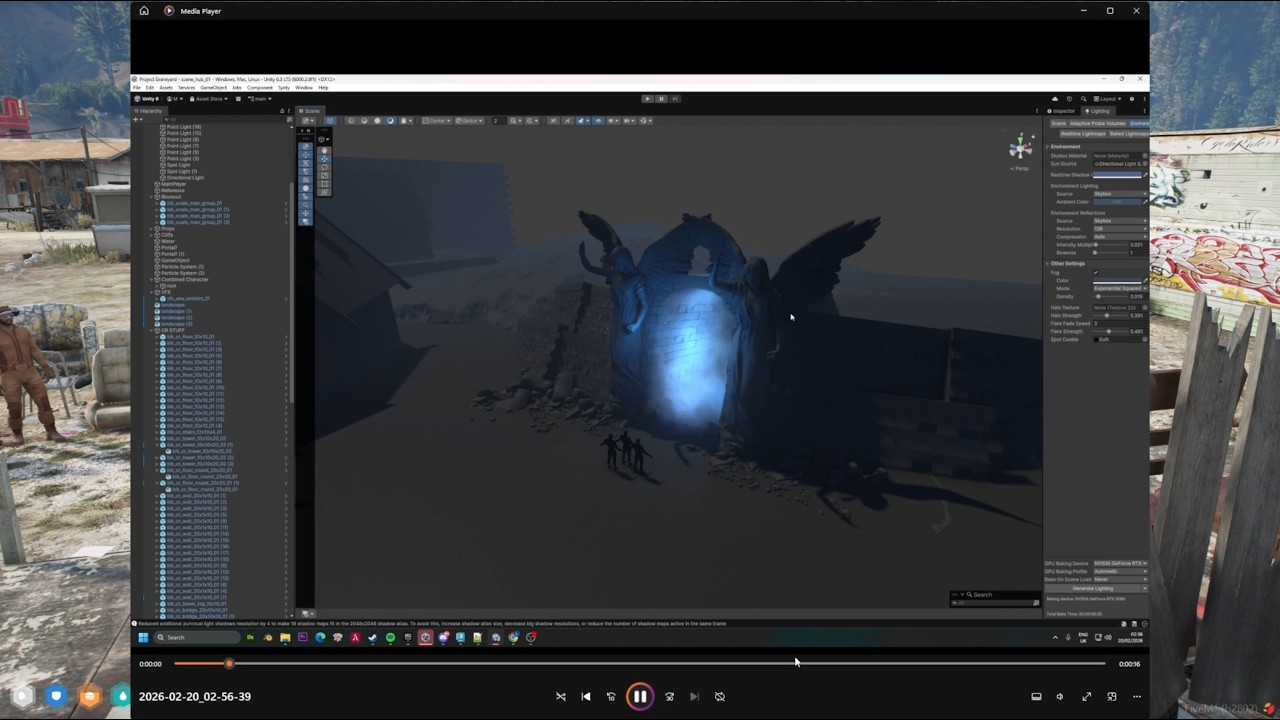Viewport: 1280px width, 720px height.
Task: Open the Center pivot mode dropdown
Action: (x=436, y=121)
